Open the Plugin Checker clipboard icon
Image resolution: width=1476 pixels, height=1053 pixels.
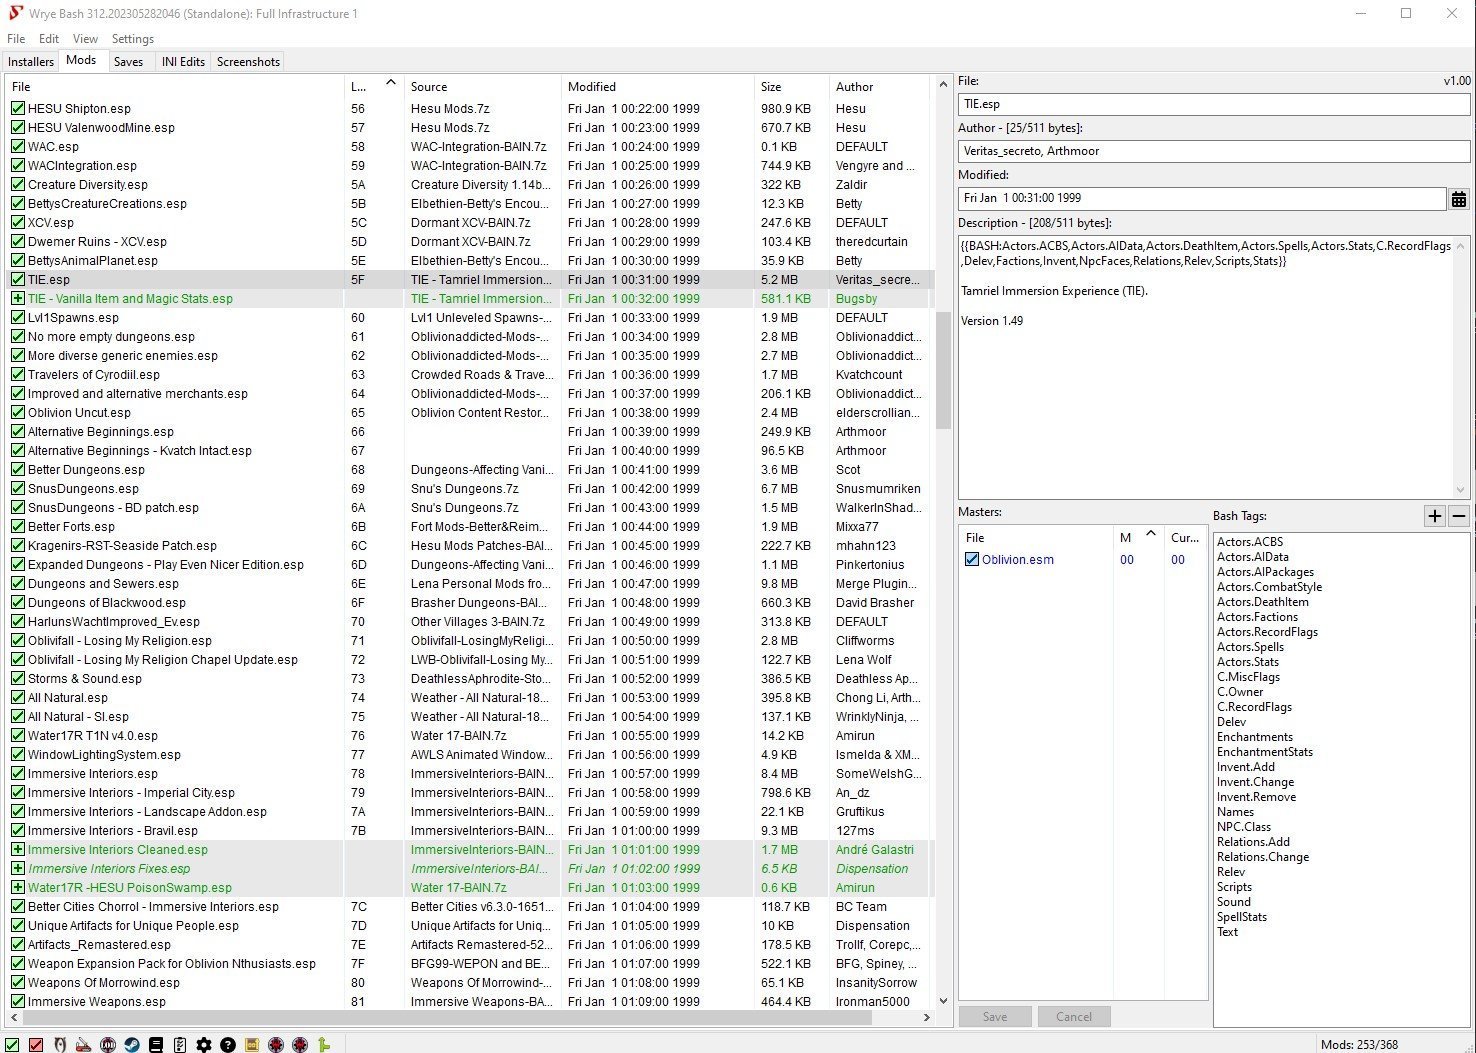[x=181, y=1044]
